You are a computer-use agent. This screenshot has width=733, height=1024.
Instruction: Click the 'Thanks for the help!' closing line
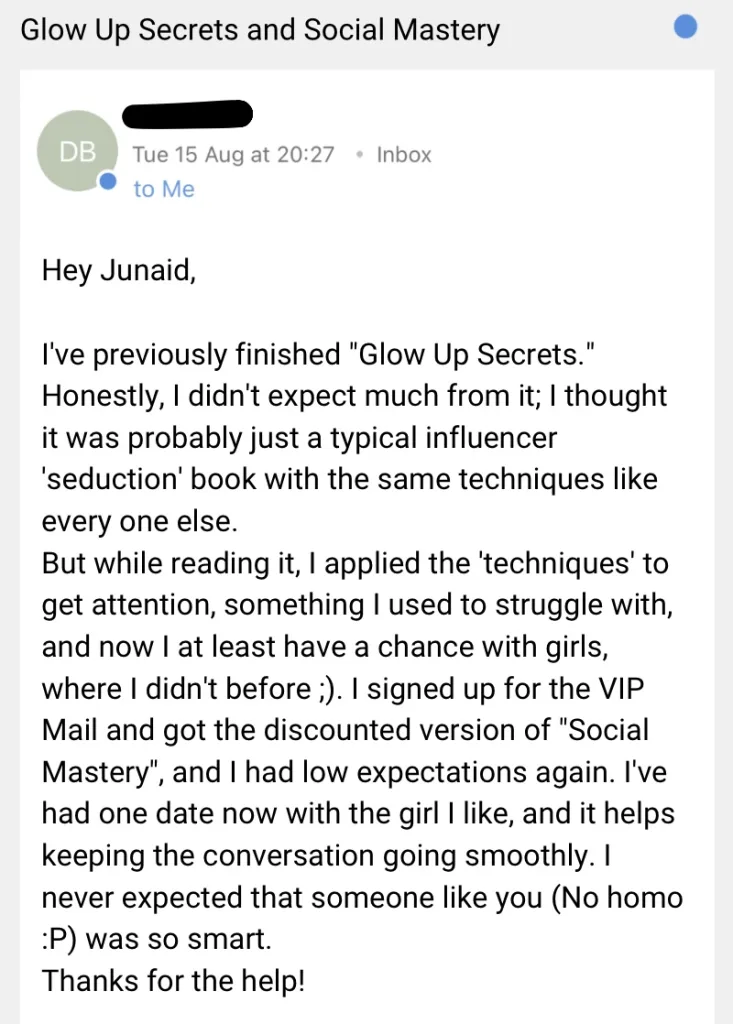[x=173, y=981]
